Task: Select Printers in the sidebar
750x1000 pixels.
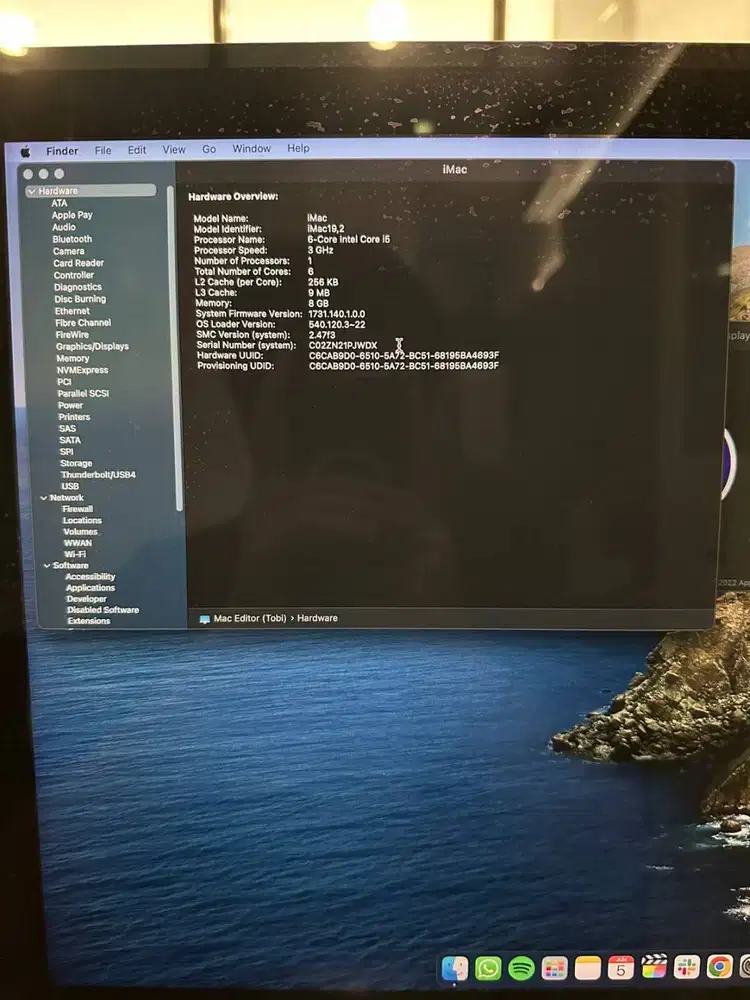Action: (75, 417)
